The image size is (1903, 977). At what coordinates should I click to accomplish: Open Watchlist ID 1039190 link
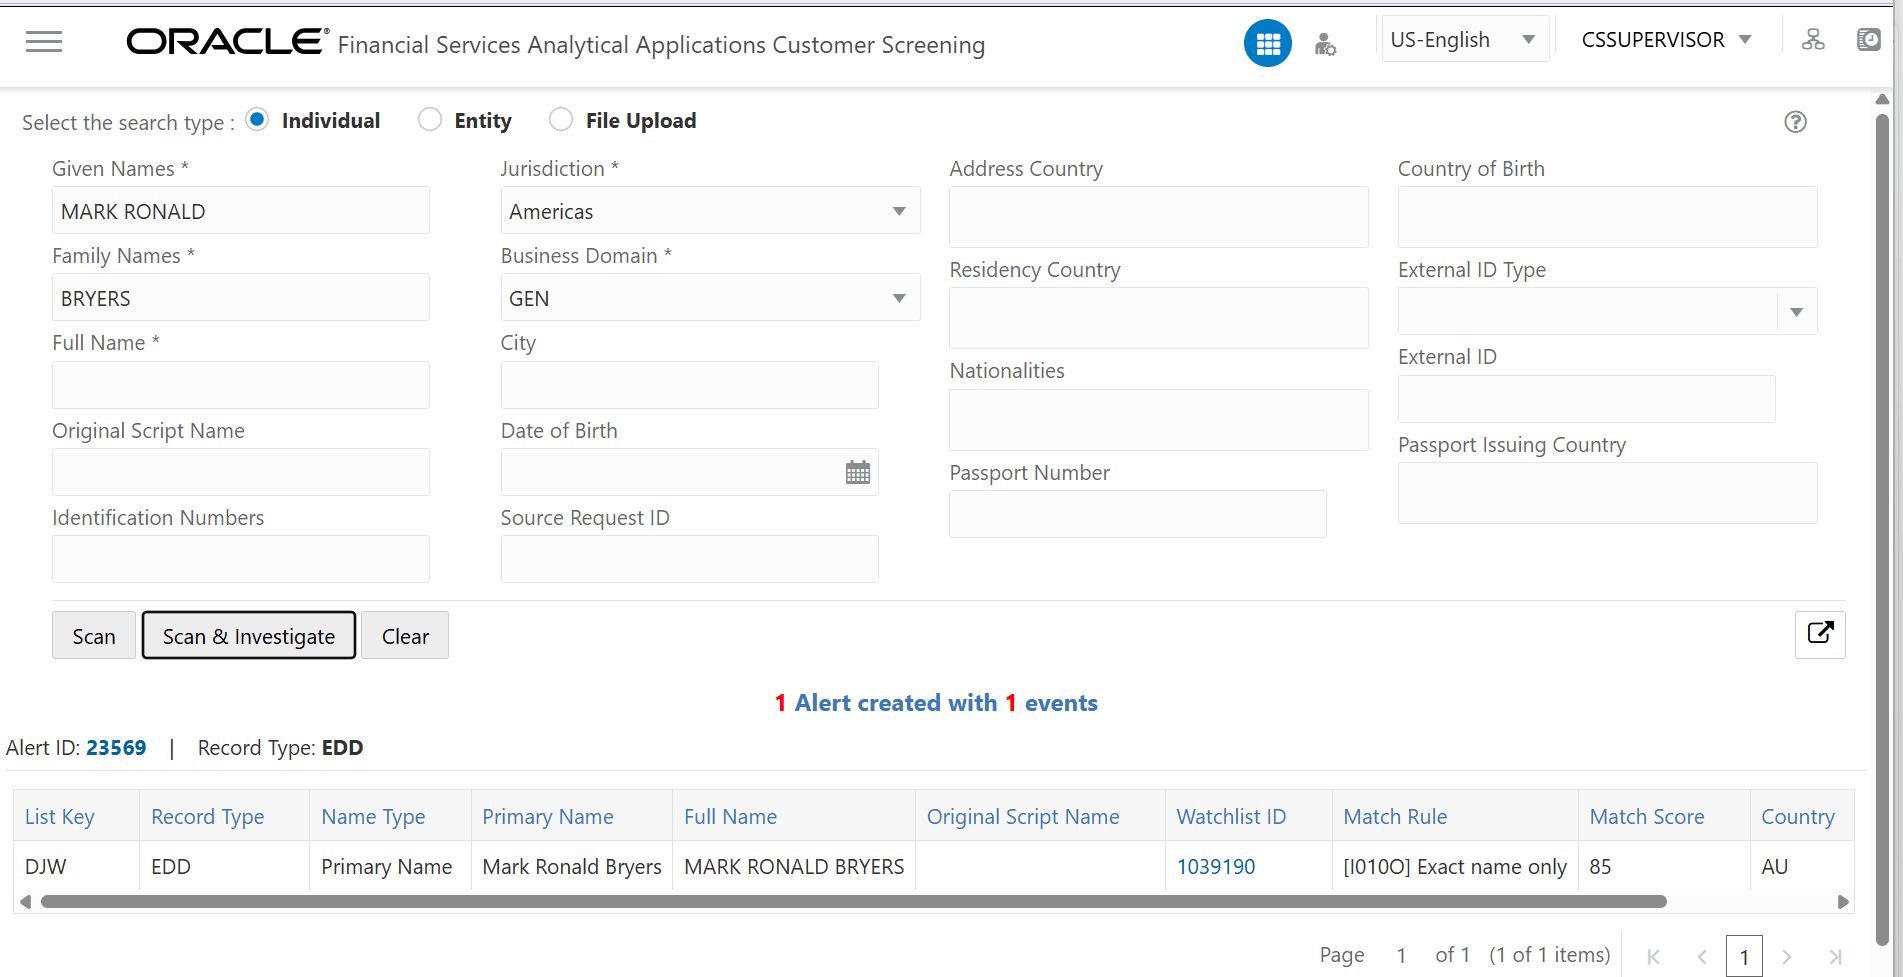[x=1216, y=867]
